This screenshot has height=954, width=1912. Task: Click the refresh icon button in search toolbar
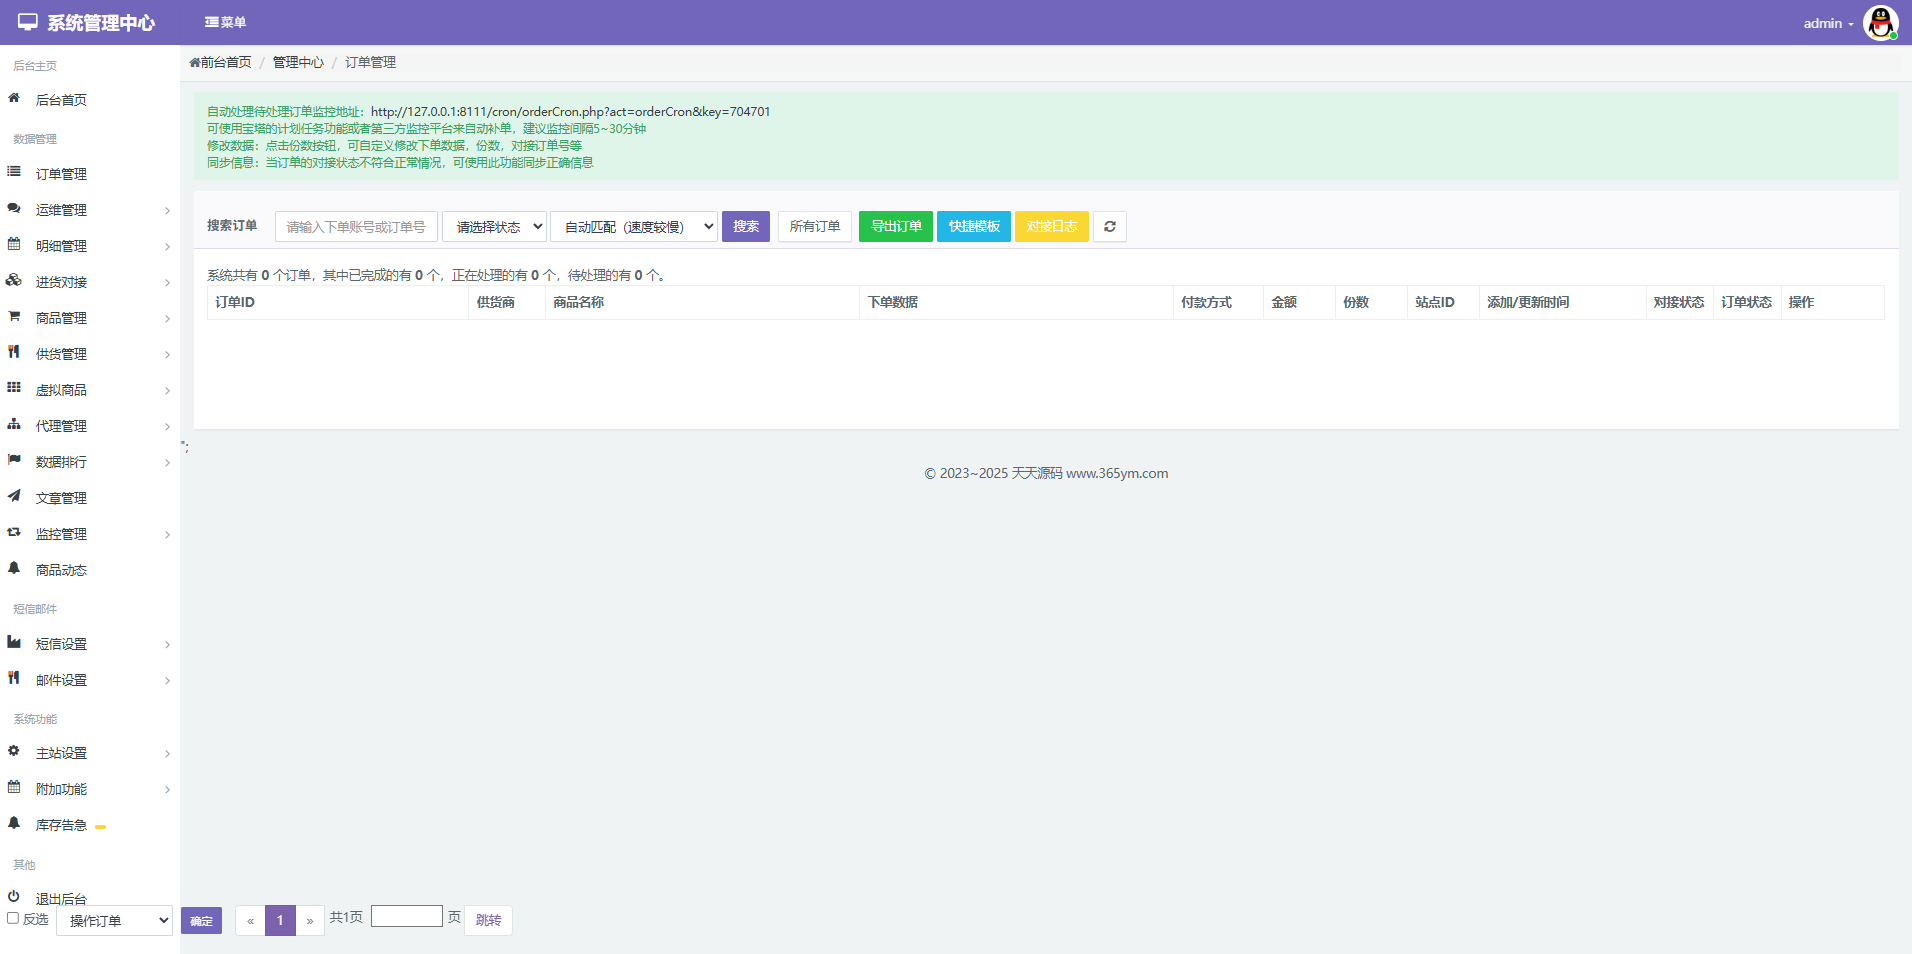click(1109, 227)
